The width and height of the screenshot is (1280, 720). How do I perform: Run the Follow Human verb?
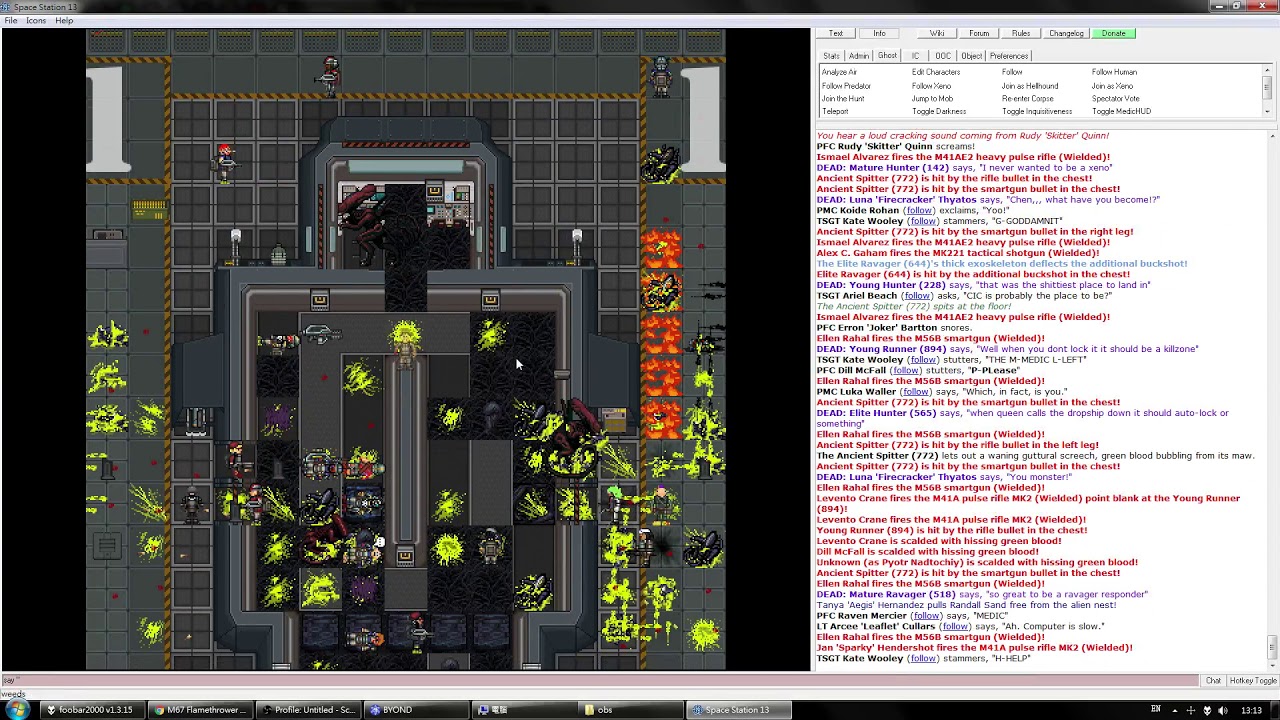point(1114,72)
